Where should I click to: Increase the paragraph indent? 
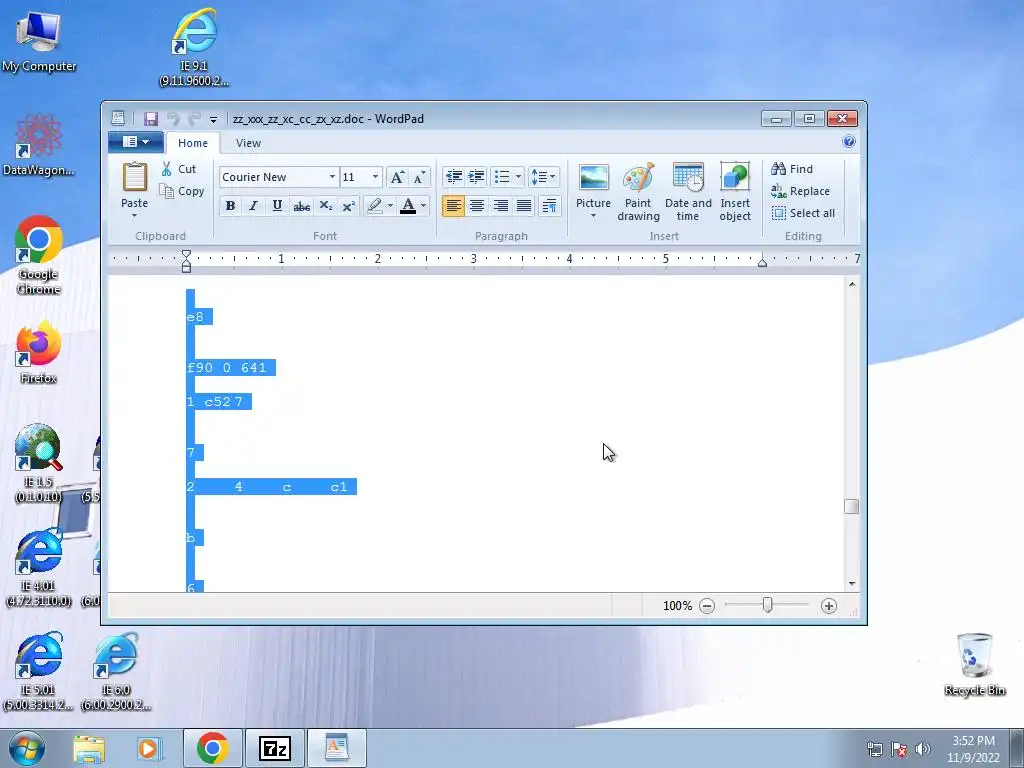tap(477, 177)
